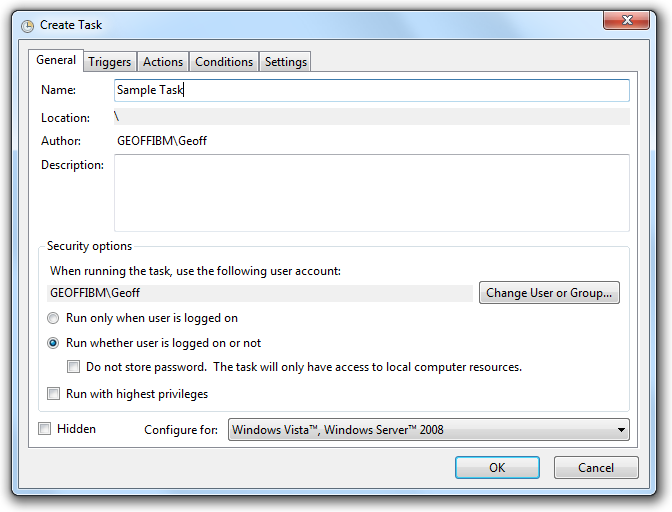Screen dimensions: 672x512
Task: Open the Windows Vista, Windows Server 2008 combo box
Action: [429, 430]
